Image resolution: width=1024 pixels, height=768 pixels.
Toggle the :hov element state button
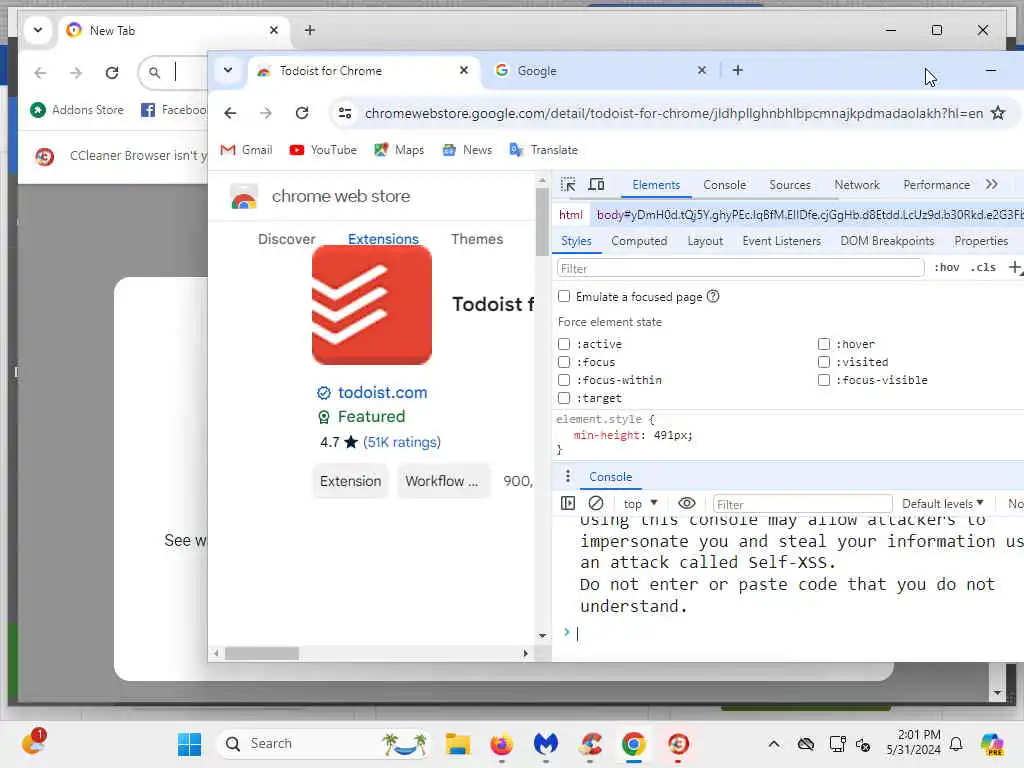tap(946, 267)
